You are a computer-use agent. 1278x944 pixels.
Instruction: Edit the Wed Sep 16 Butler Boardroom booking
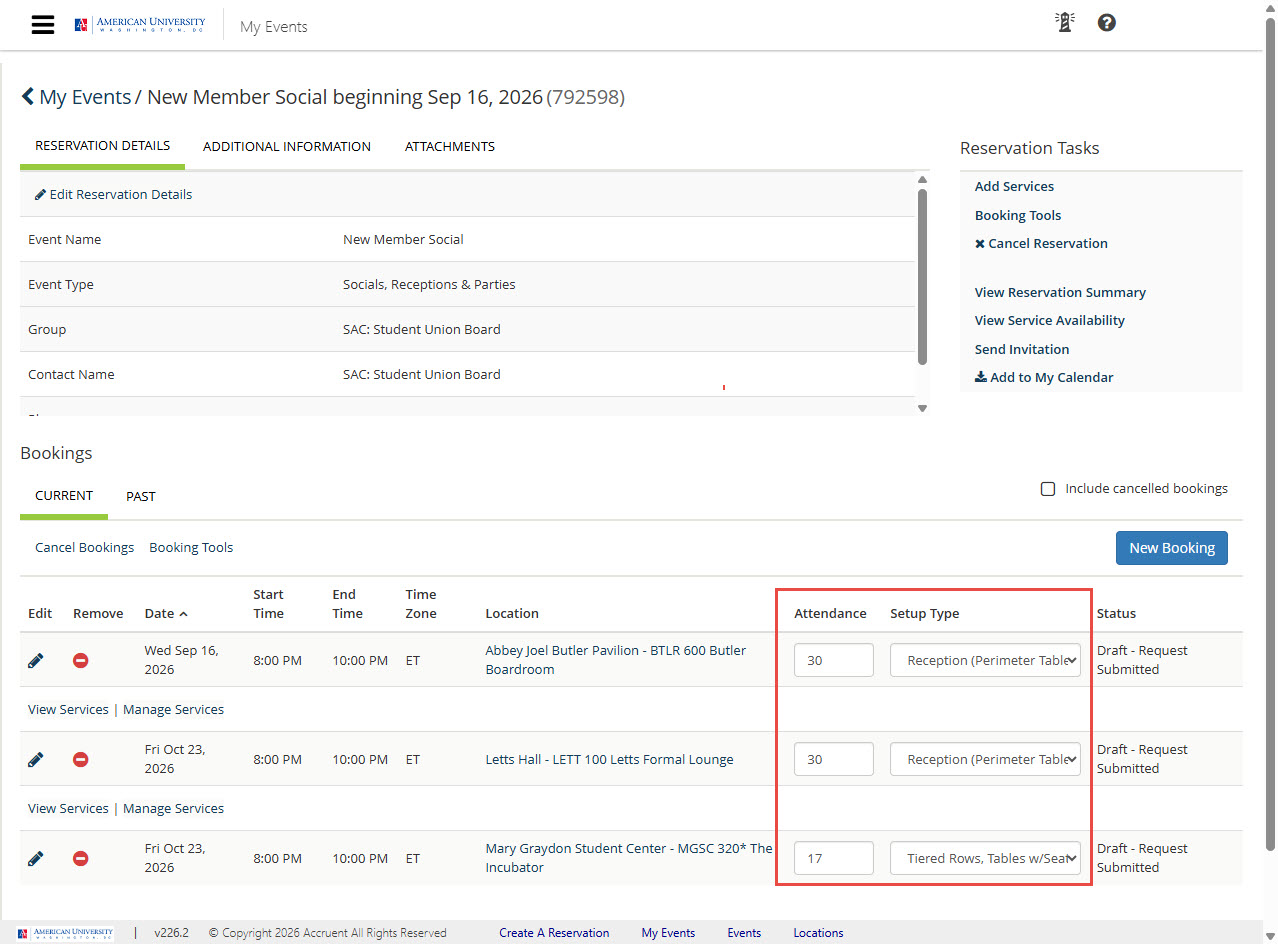point(36,660)
